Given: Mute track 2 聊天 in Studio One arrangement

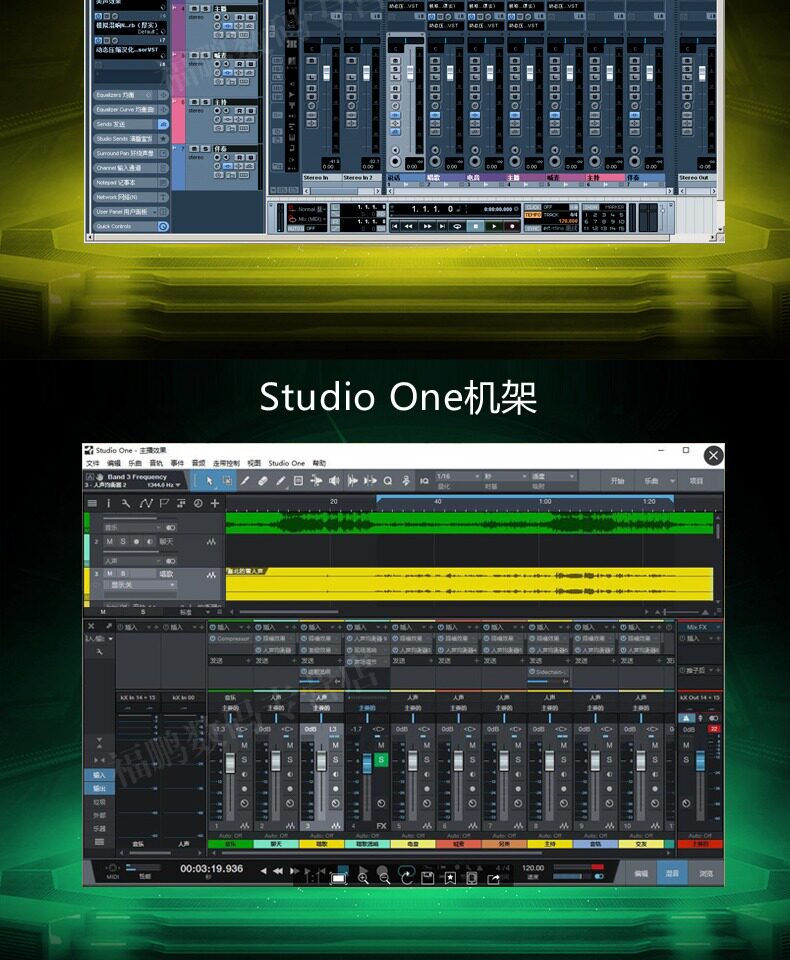Looking at the screenshot, I should [x=110, y=542].
